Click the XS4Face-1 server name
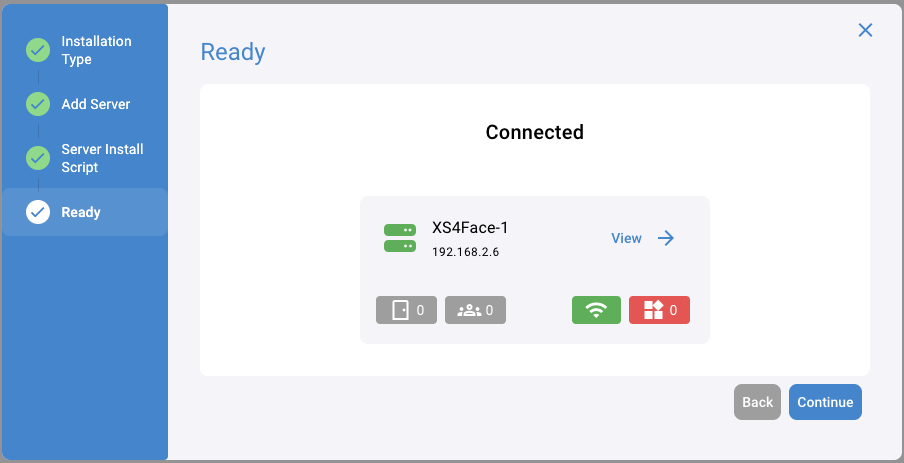 [x=470, y=228]
